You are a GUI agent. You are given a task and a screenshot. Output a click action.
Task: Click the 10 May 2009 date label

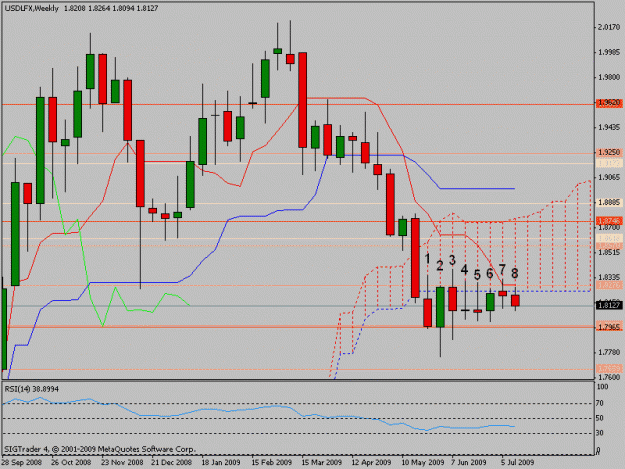tap(423, 462)
